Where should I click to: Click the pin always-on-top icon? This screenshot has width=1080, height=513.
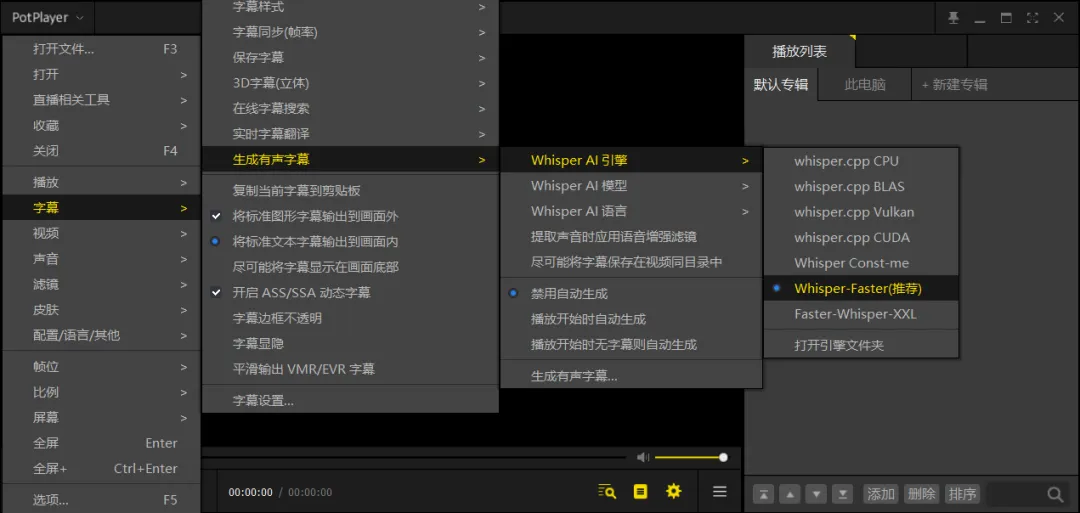tap(953, 18)
